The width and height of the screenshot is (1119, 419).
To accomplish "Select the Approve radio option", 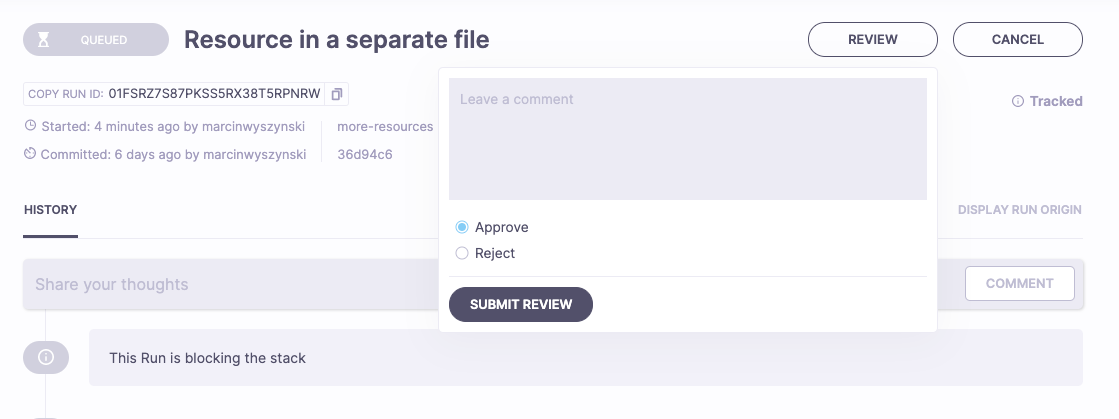I will click(462, 227).
